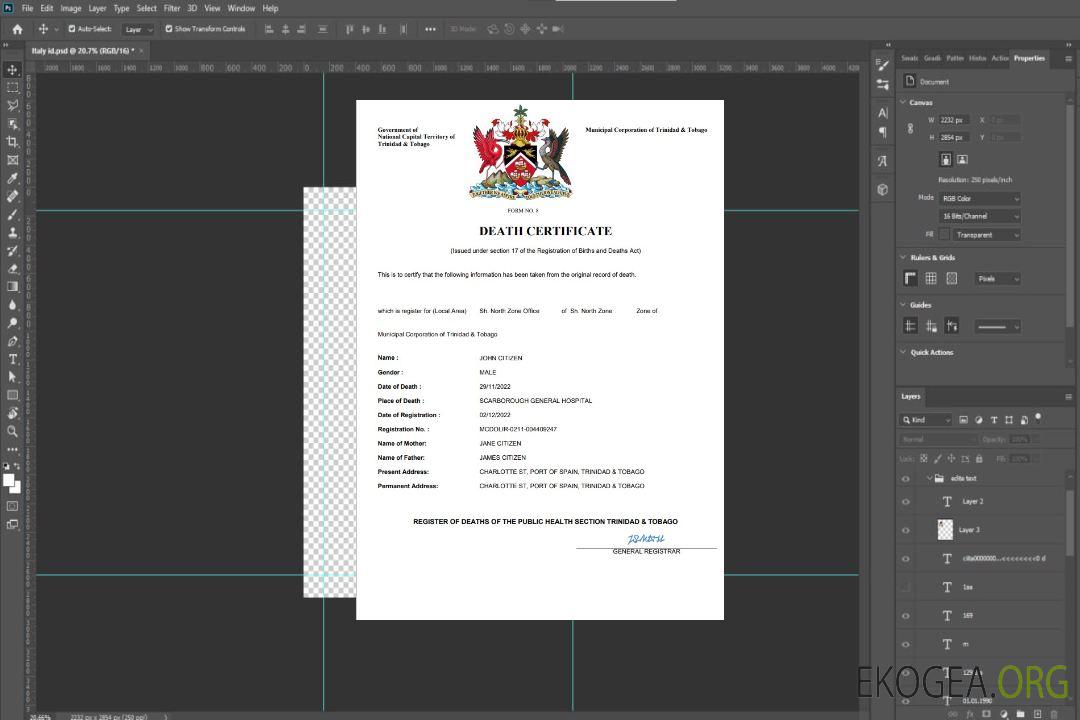Hide Layer 2 using its eye icon
Image resolution: width=1080 pixels, height=720 pixels.
pyautogui.click(x=906, y=502)
